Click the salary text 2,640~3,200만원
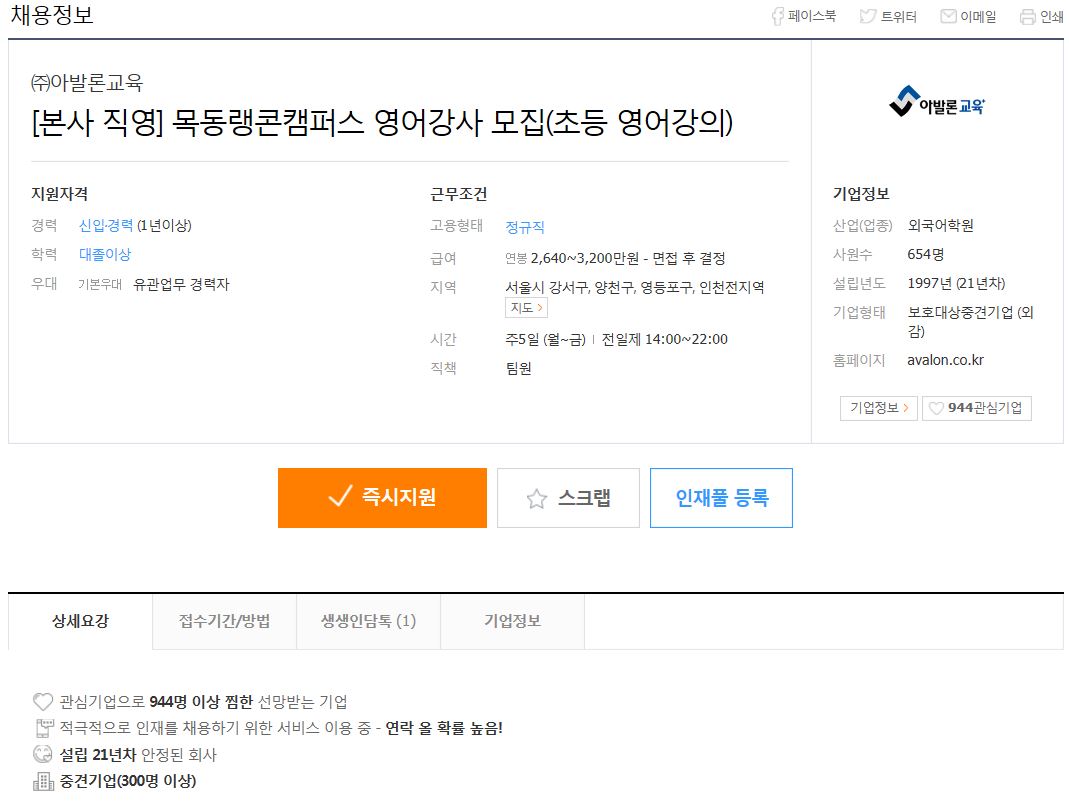Screen dimensions: 1069x804 (x=585, y=258)
